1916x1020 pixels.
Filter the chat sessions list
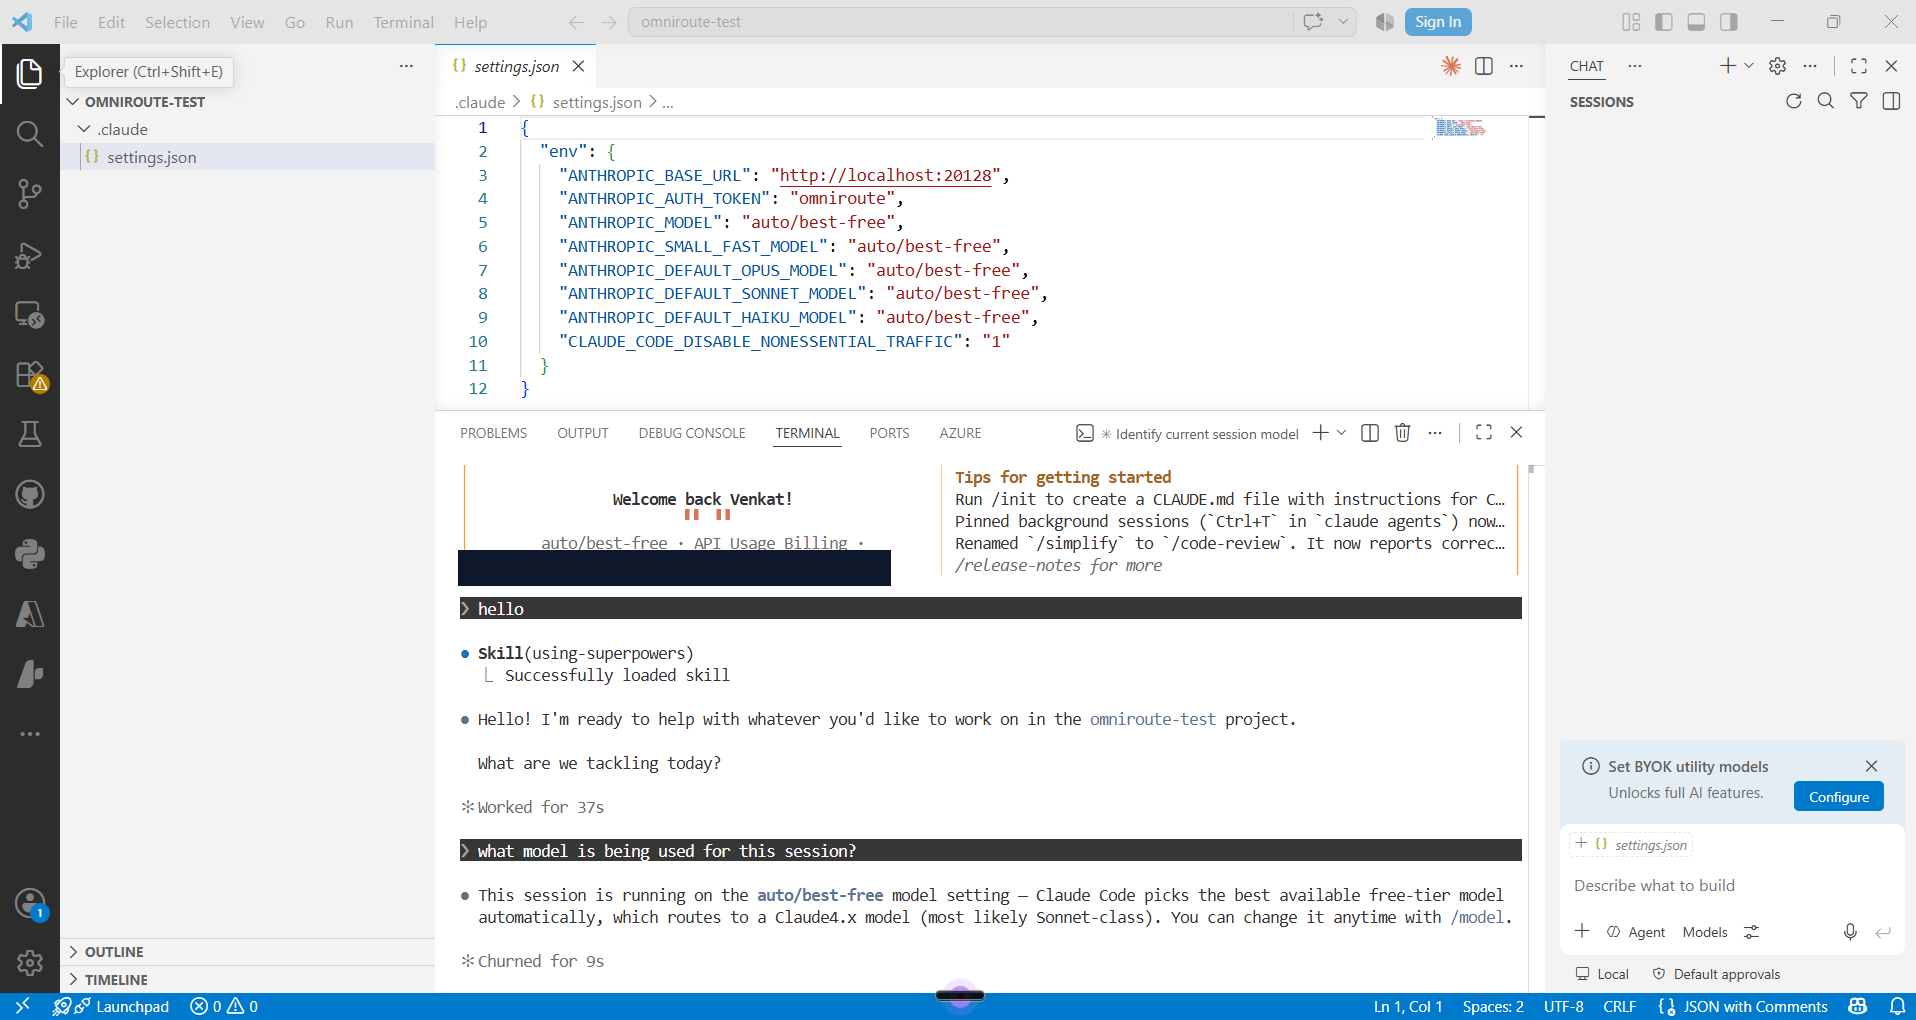click(x=1858, y=101)
